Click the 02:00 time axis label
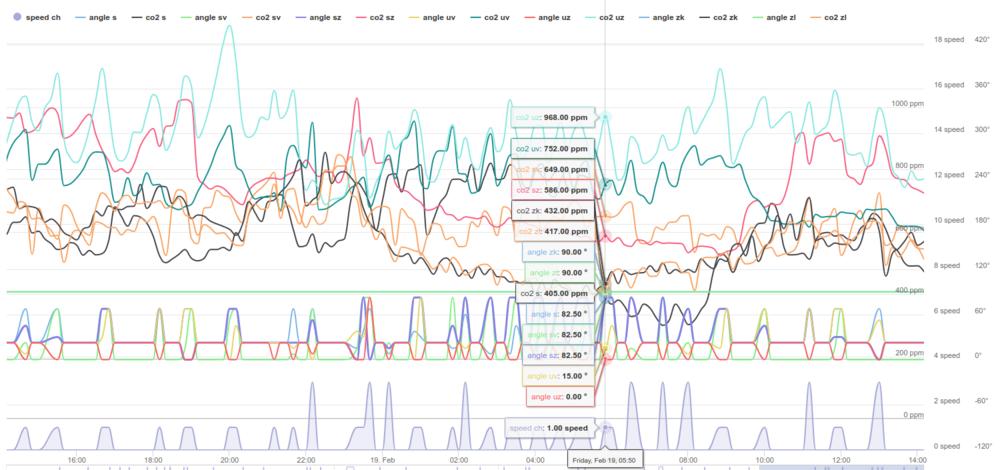1000x470 pixels. (459, 459)
